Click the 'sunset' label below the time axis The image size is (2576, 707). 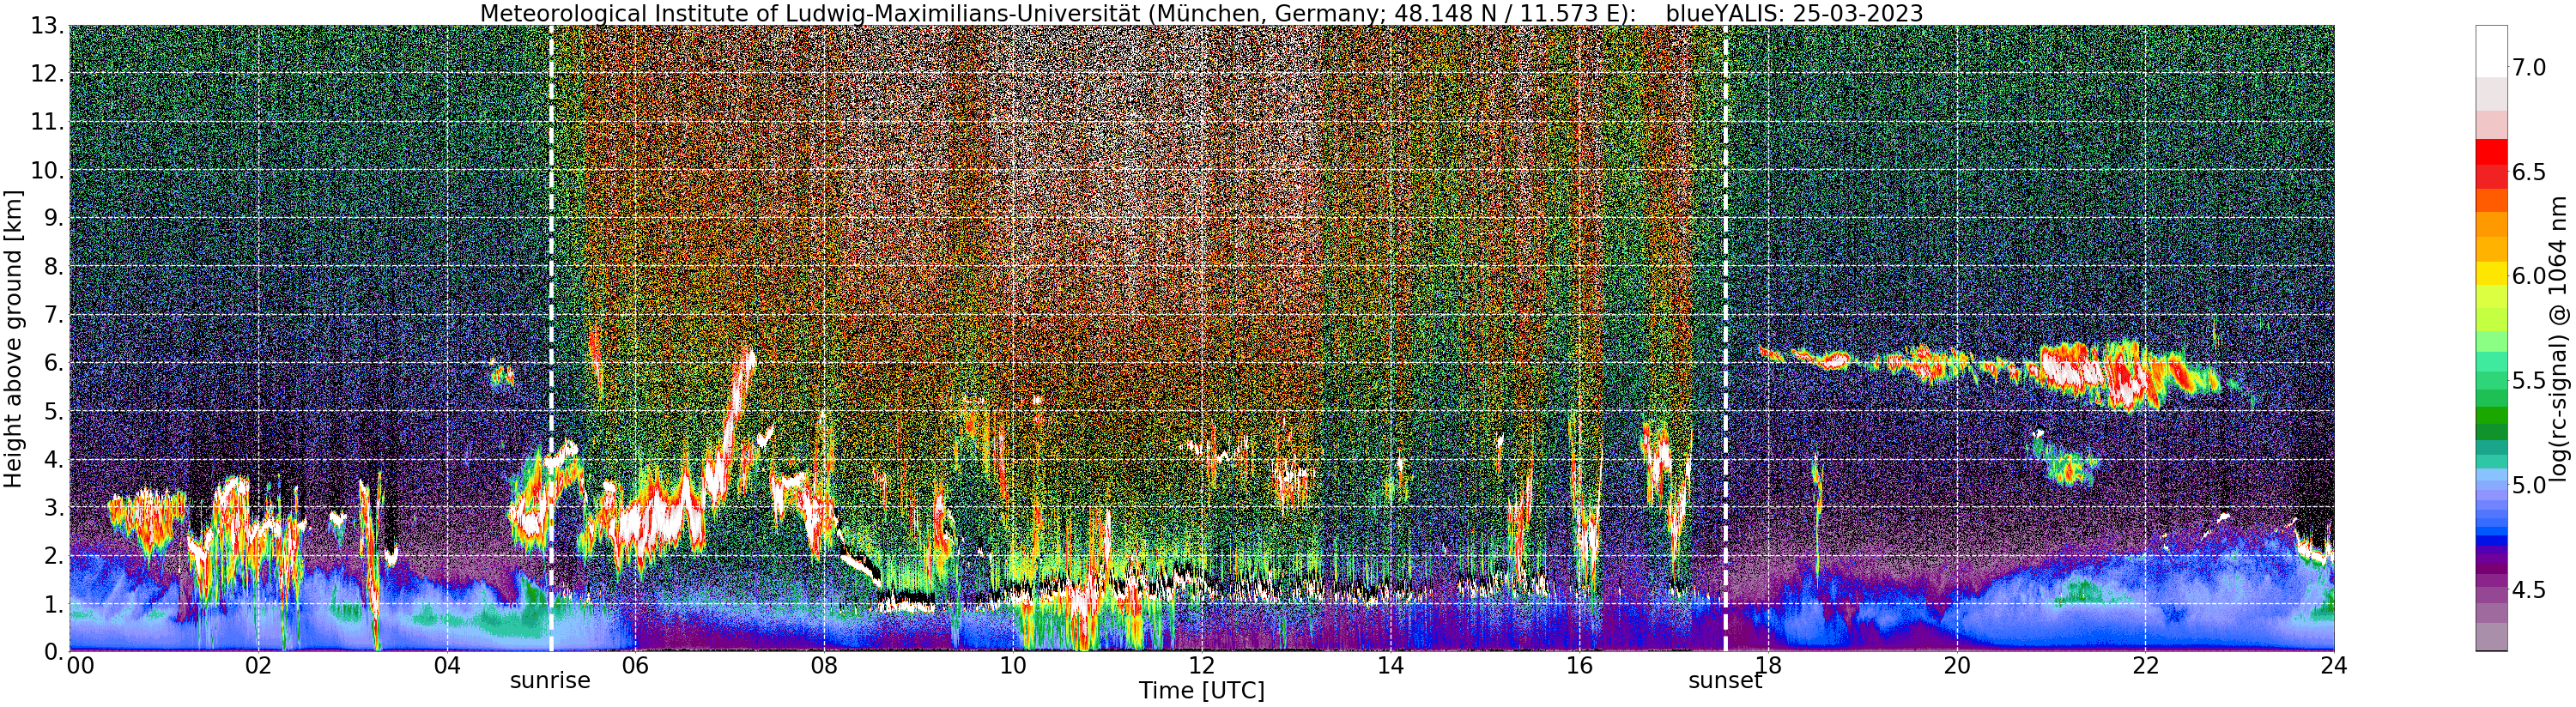pos(1725,681)
